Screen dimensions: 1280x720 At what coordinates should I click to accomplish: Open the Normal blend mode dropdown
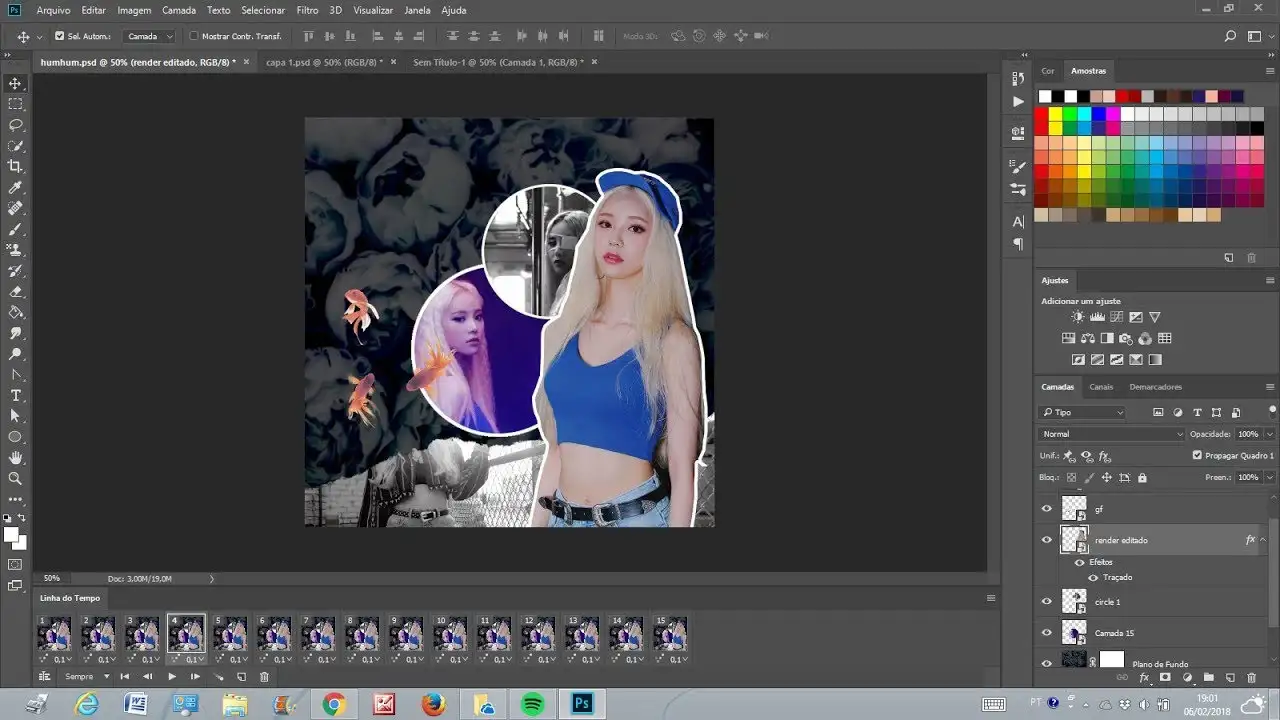[x=1110, y=433]
